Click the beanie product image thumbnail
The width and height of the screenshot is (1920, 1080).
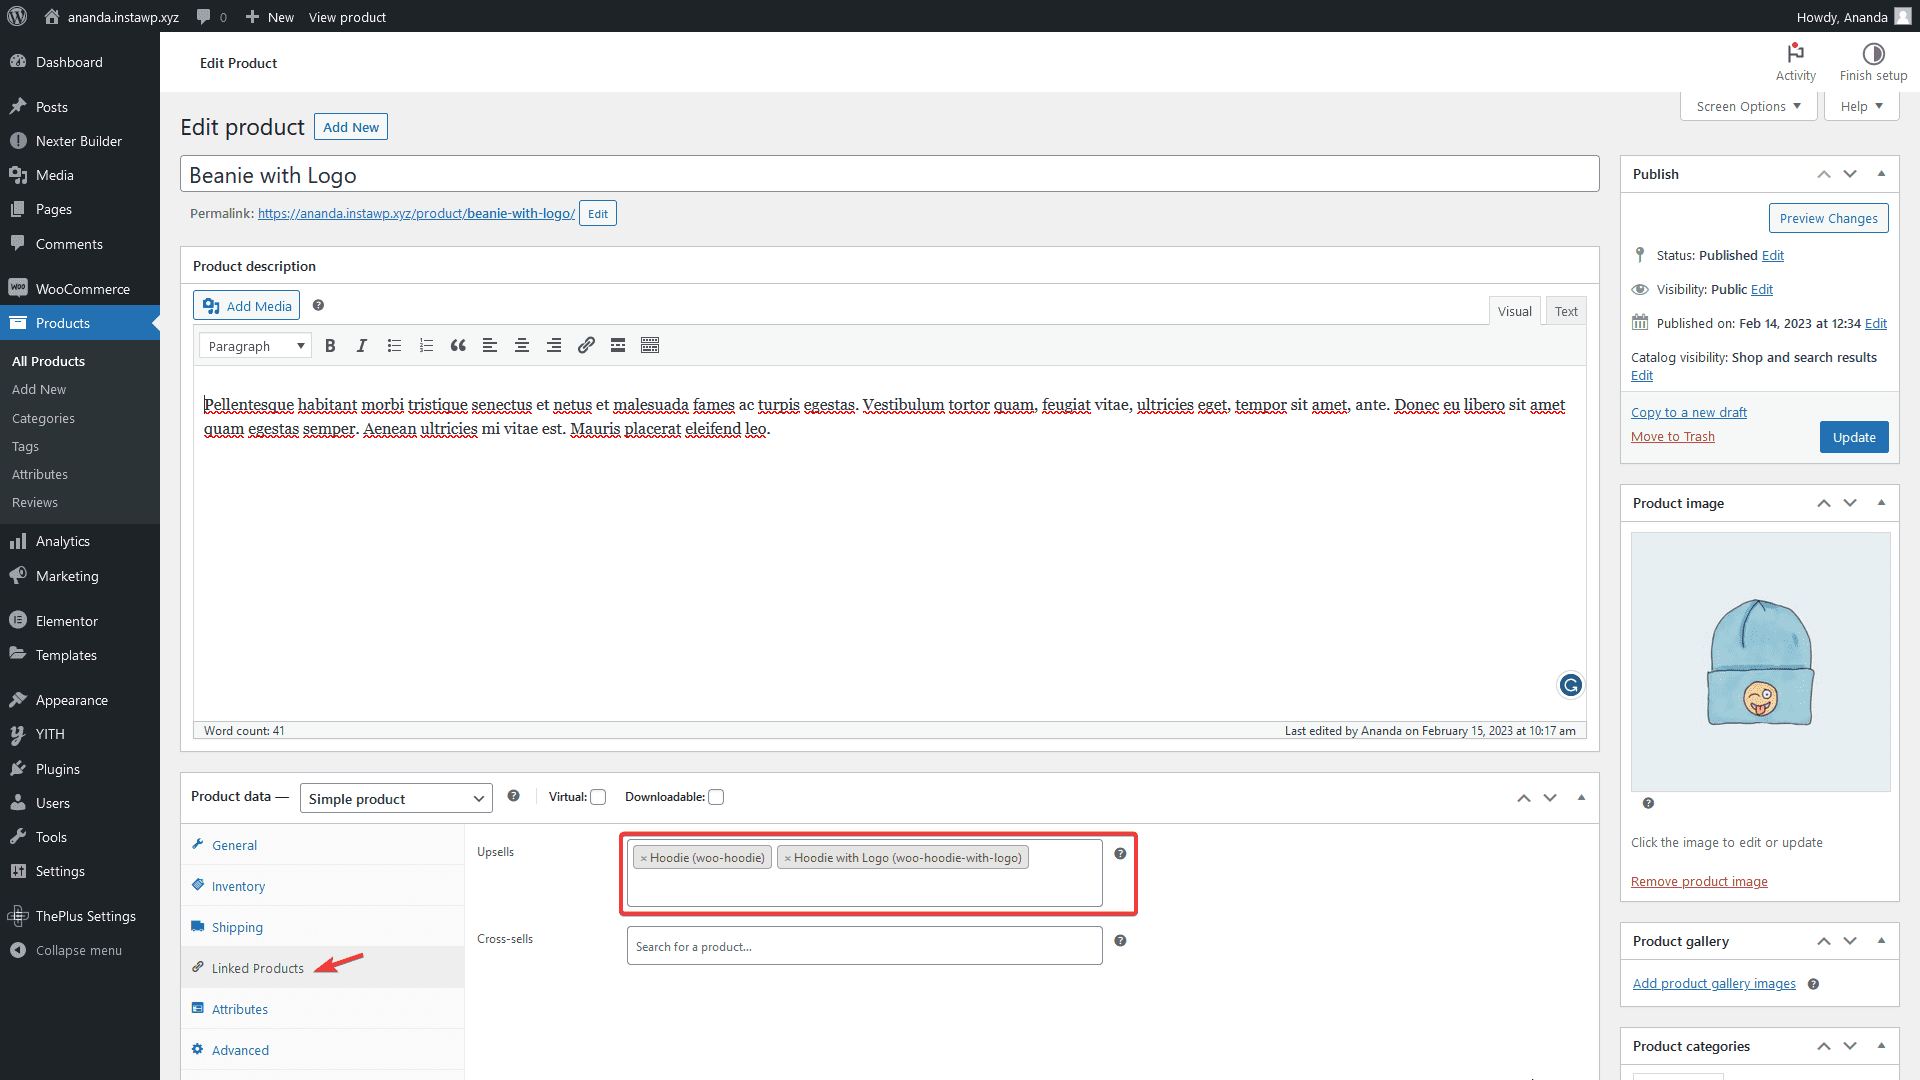click(1760, 662)
